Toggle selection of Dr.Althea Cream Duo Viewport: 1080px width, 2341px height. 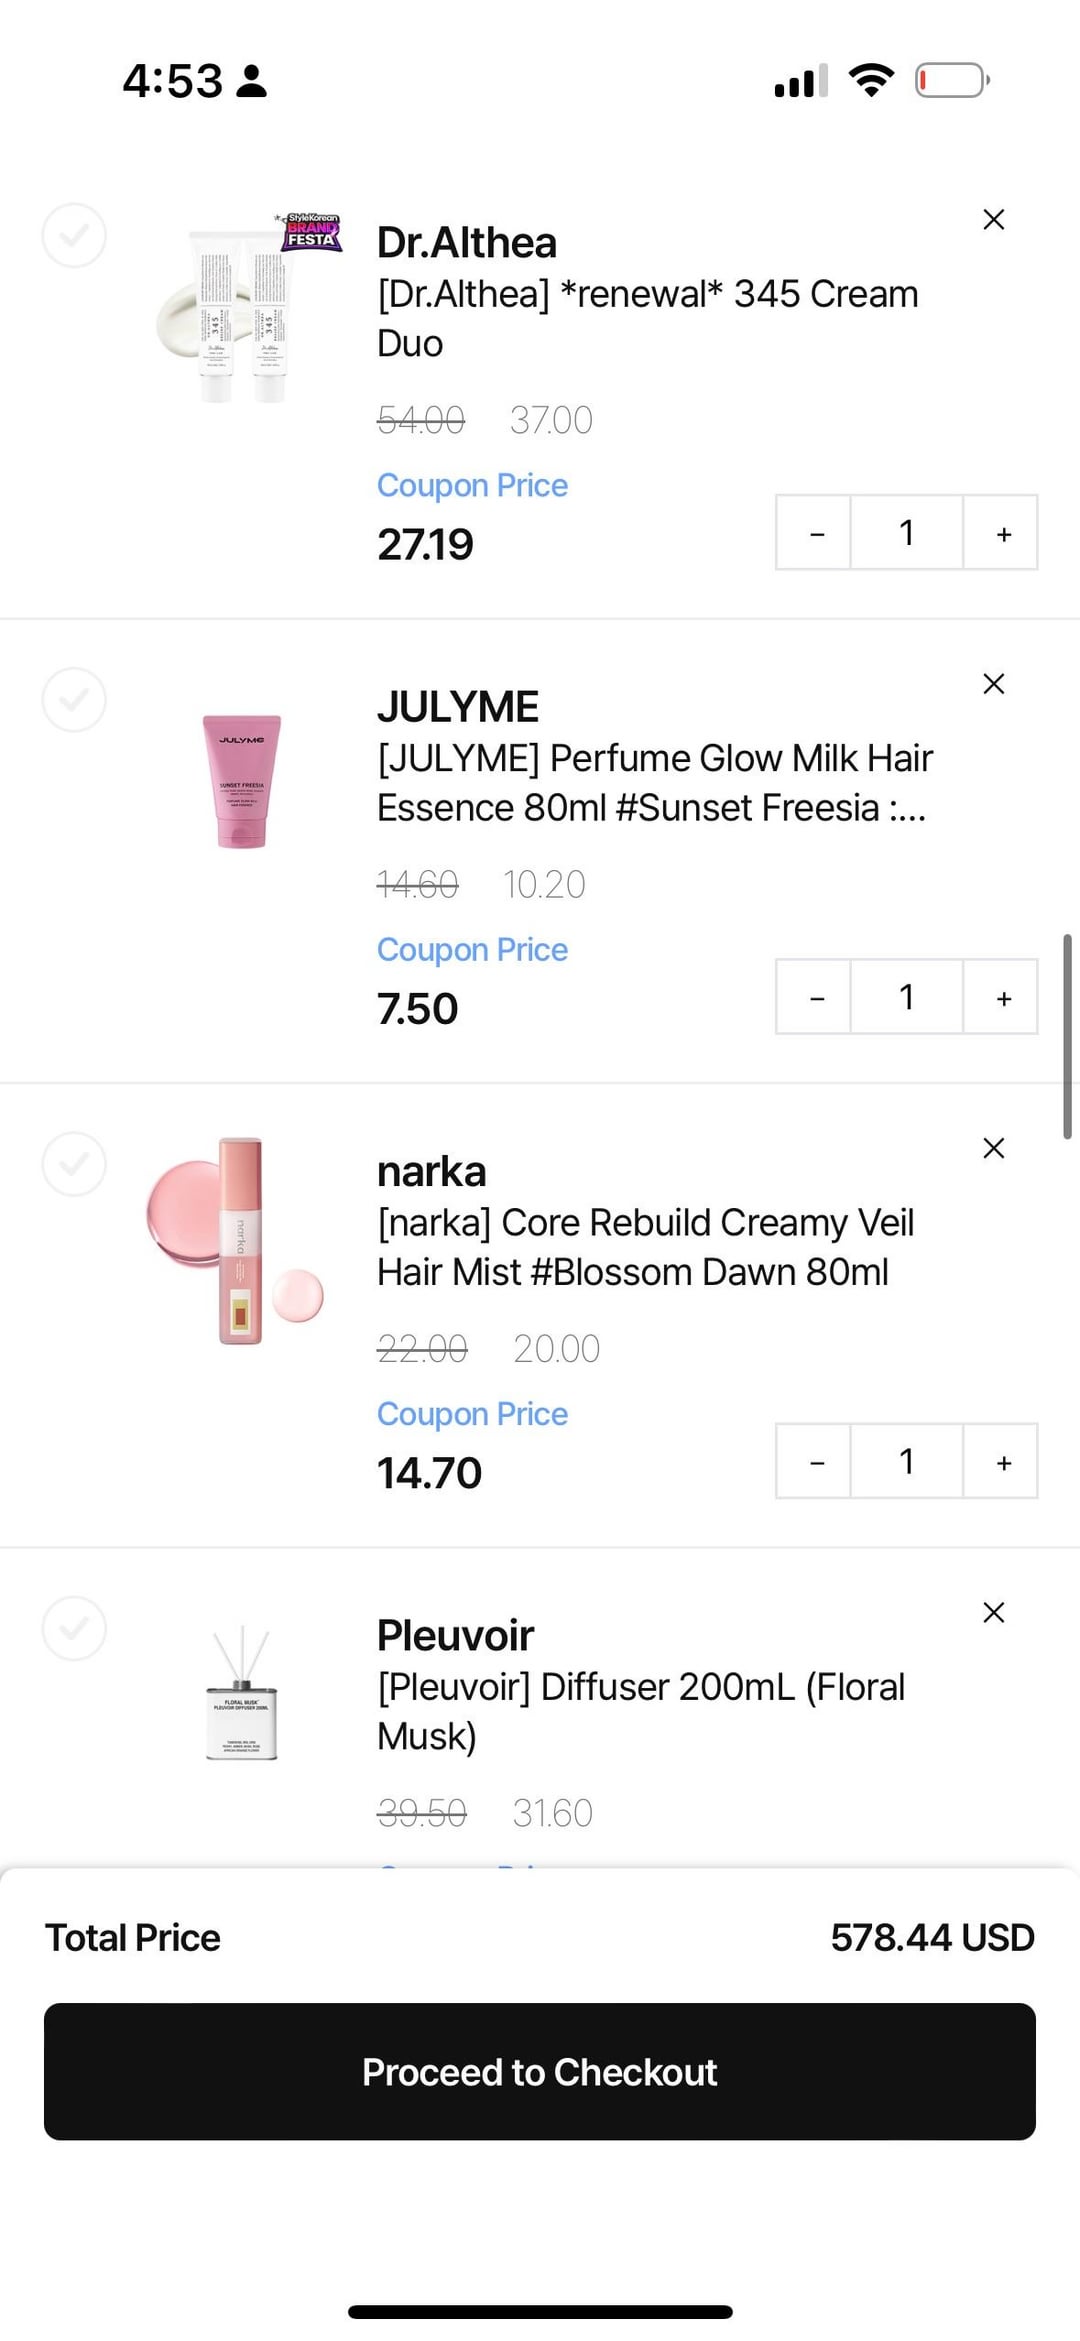(74, 236)
